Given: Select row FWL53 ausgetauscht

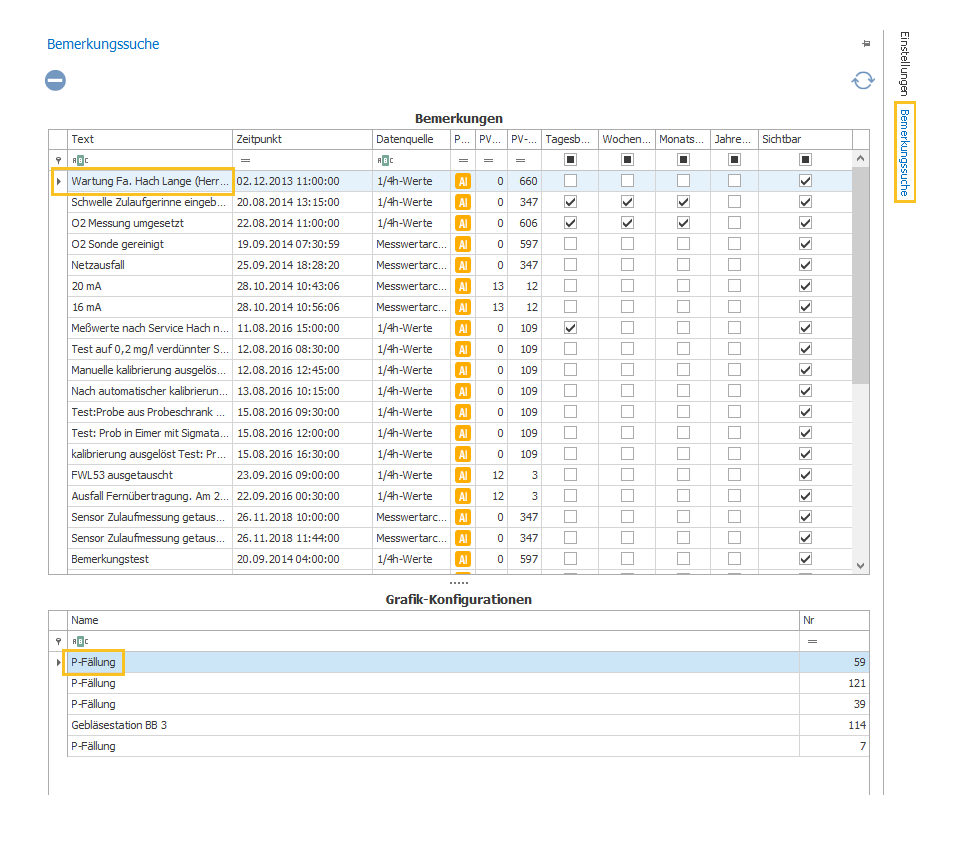Looking at the screenshot, I should [x=450, y=475].
